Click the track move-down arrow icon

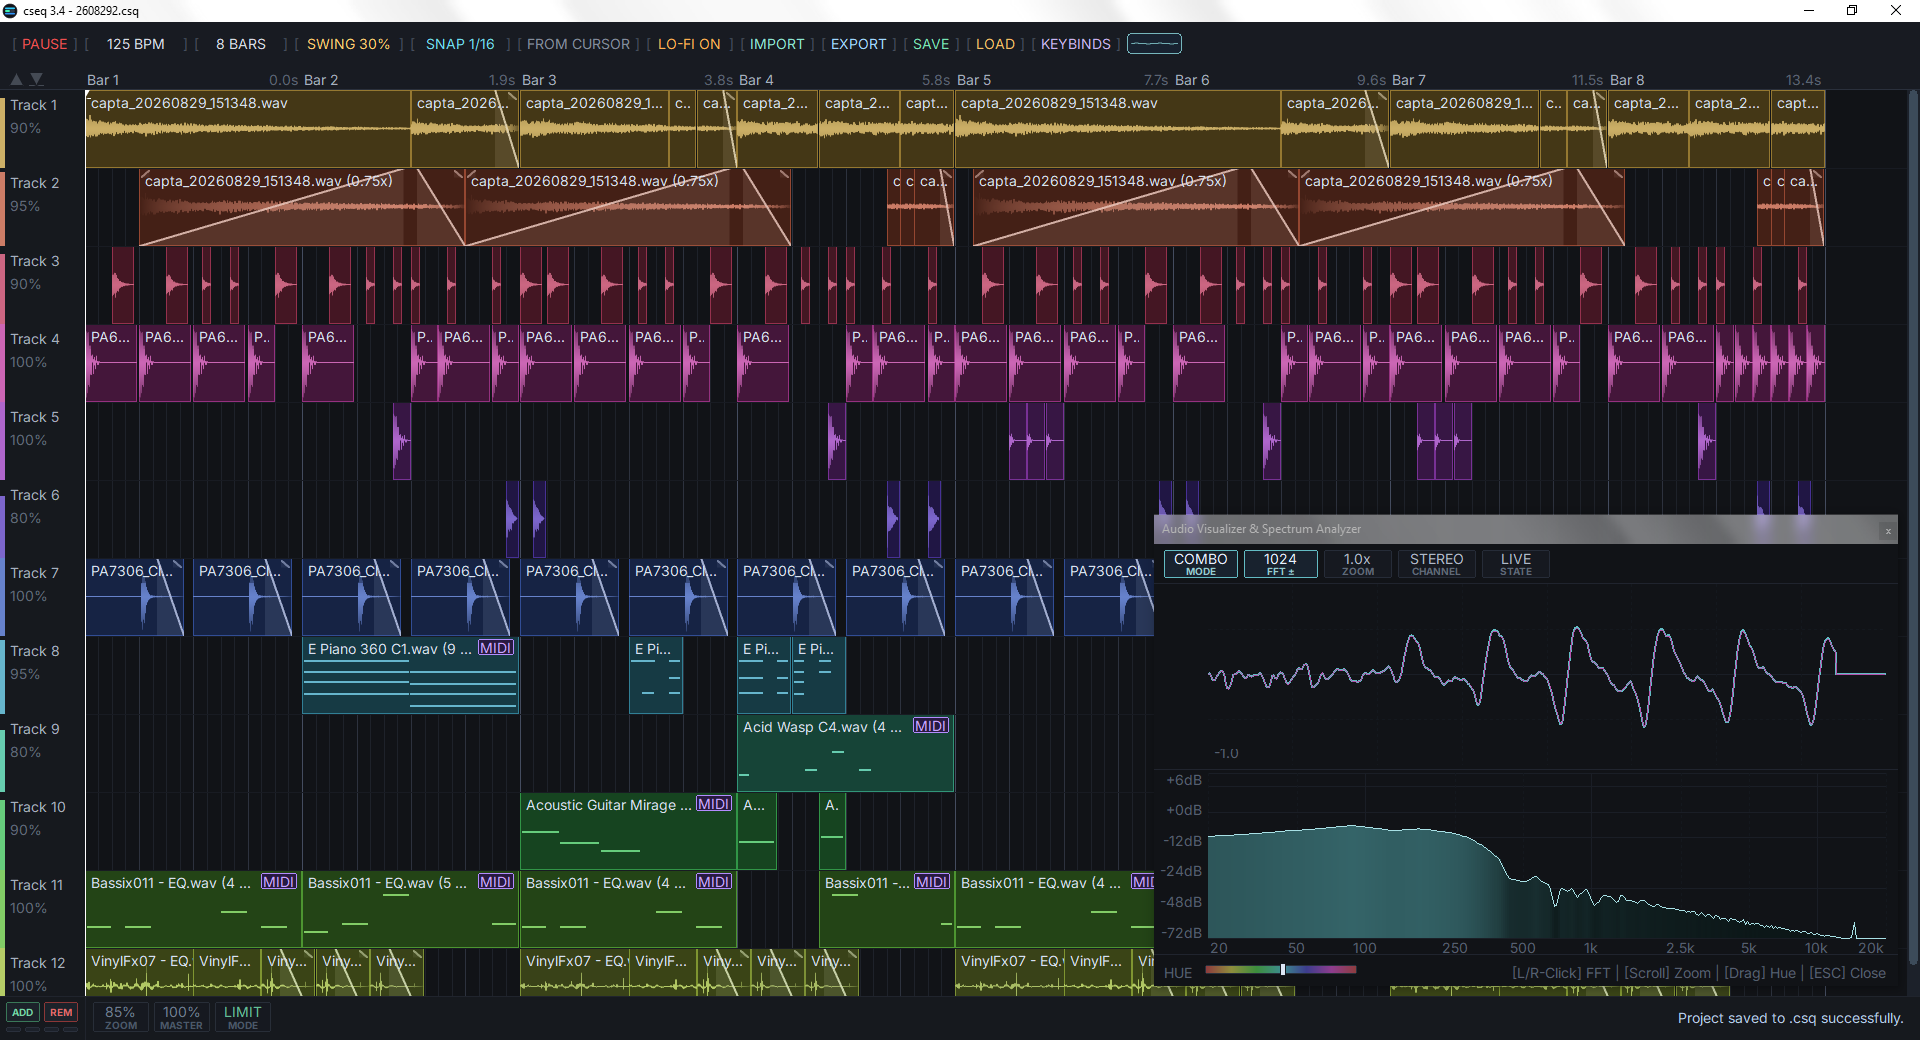point(37,79)
